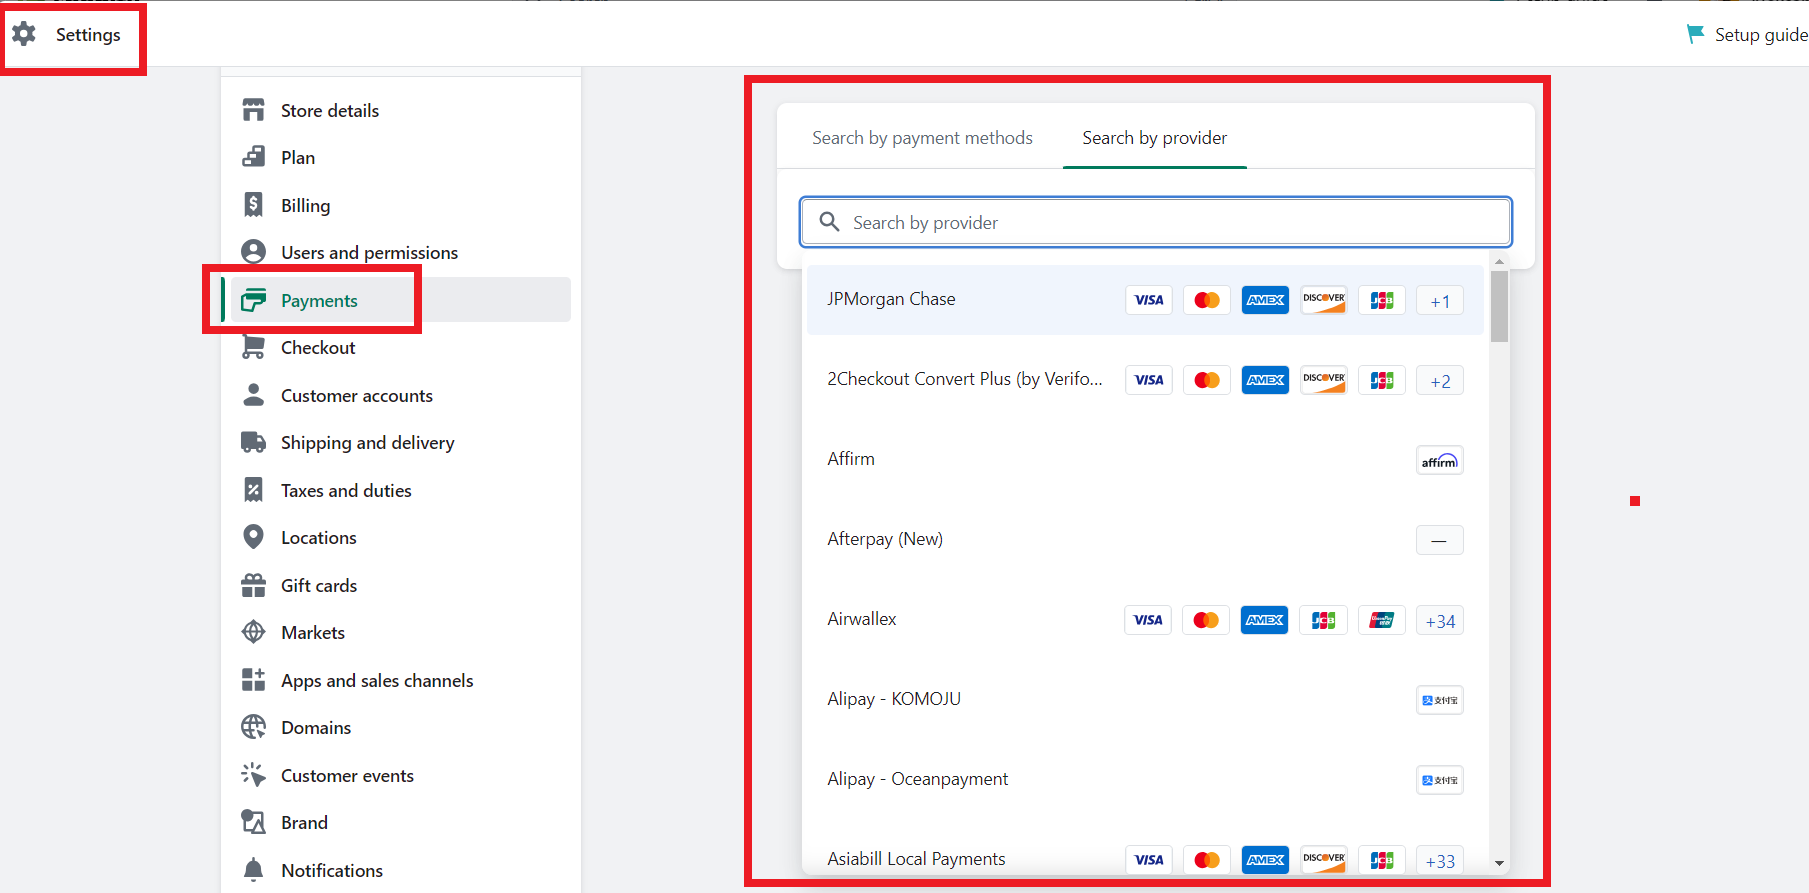Click the Payments card icon

(x=254, y=300)
